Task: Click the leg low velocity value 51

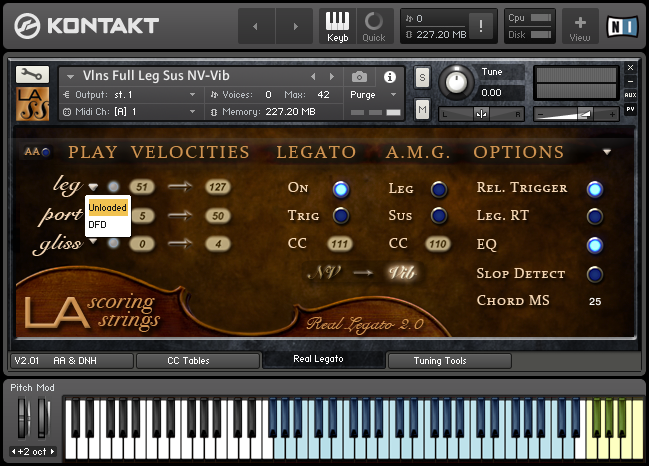Action: click(x=142, y=187)
